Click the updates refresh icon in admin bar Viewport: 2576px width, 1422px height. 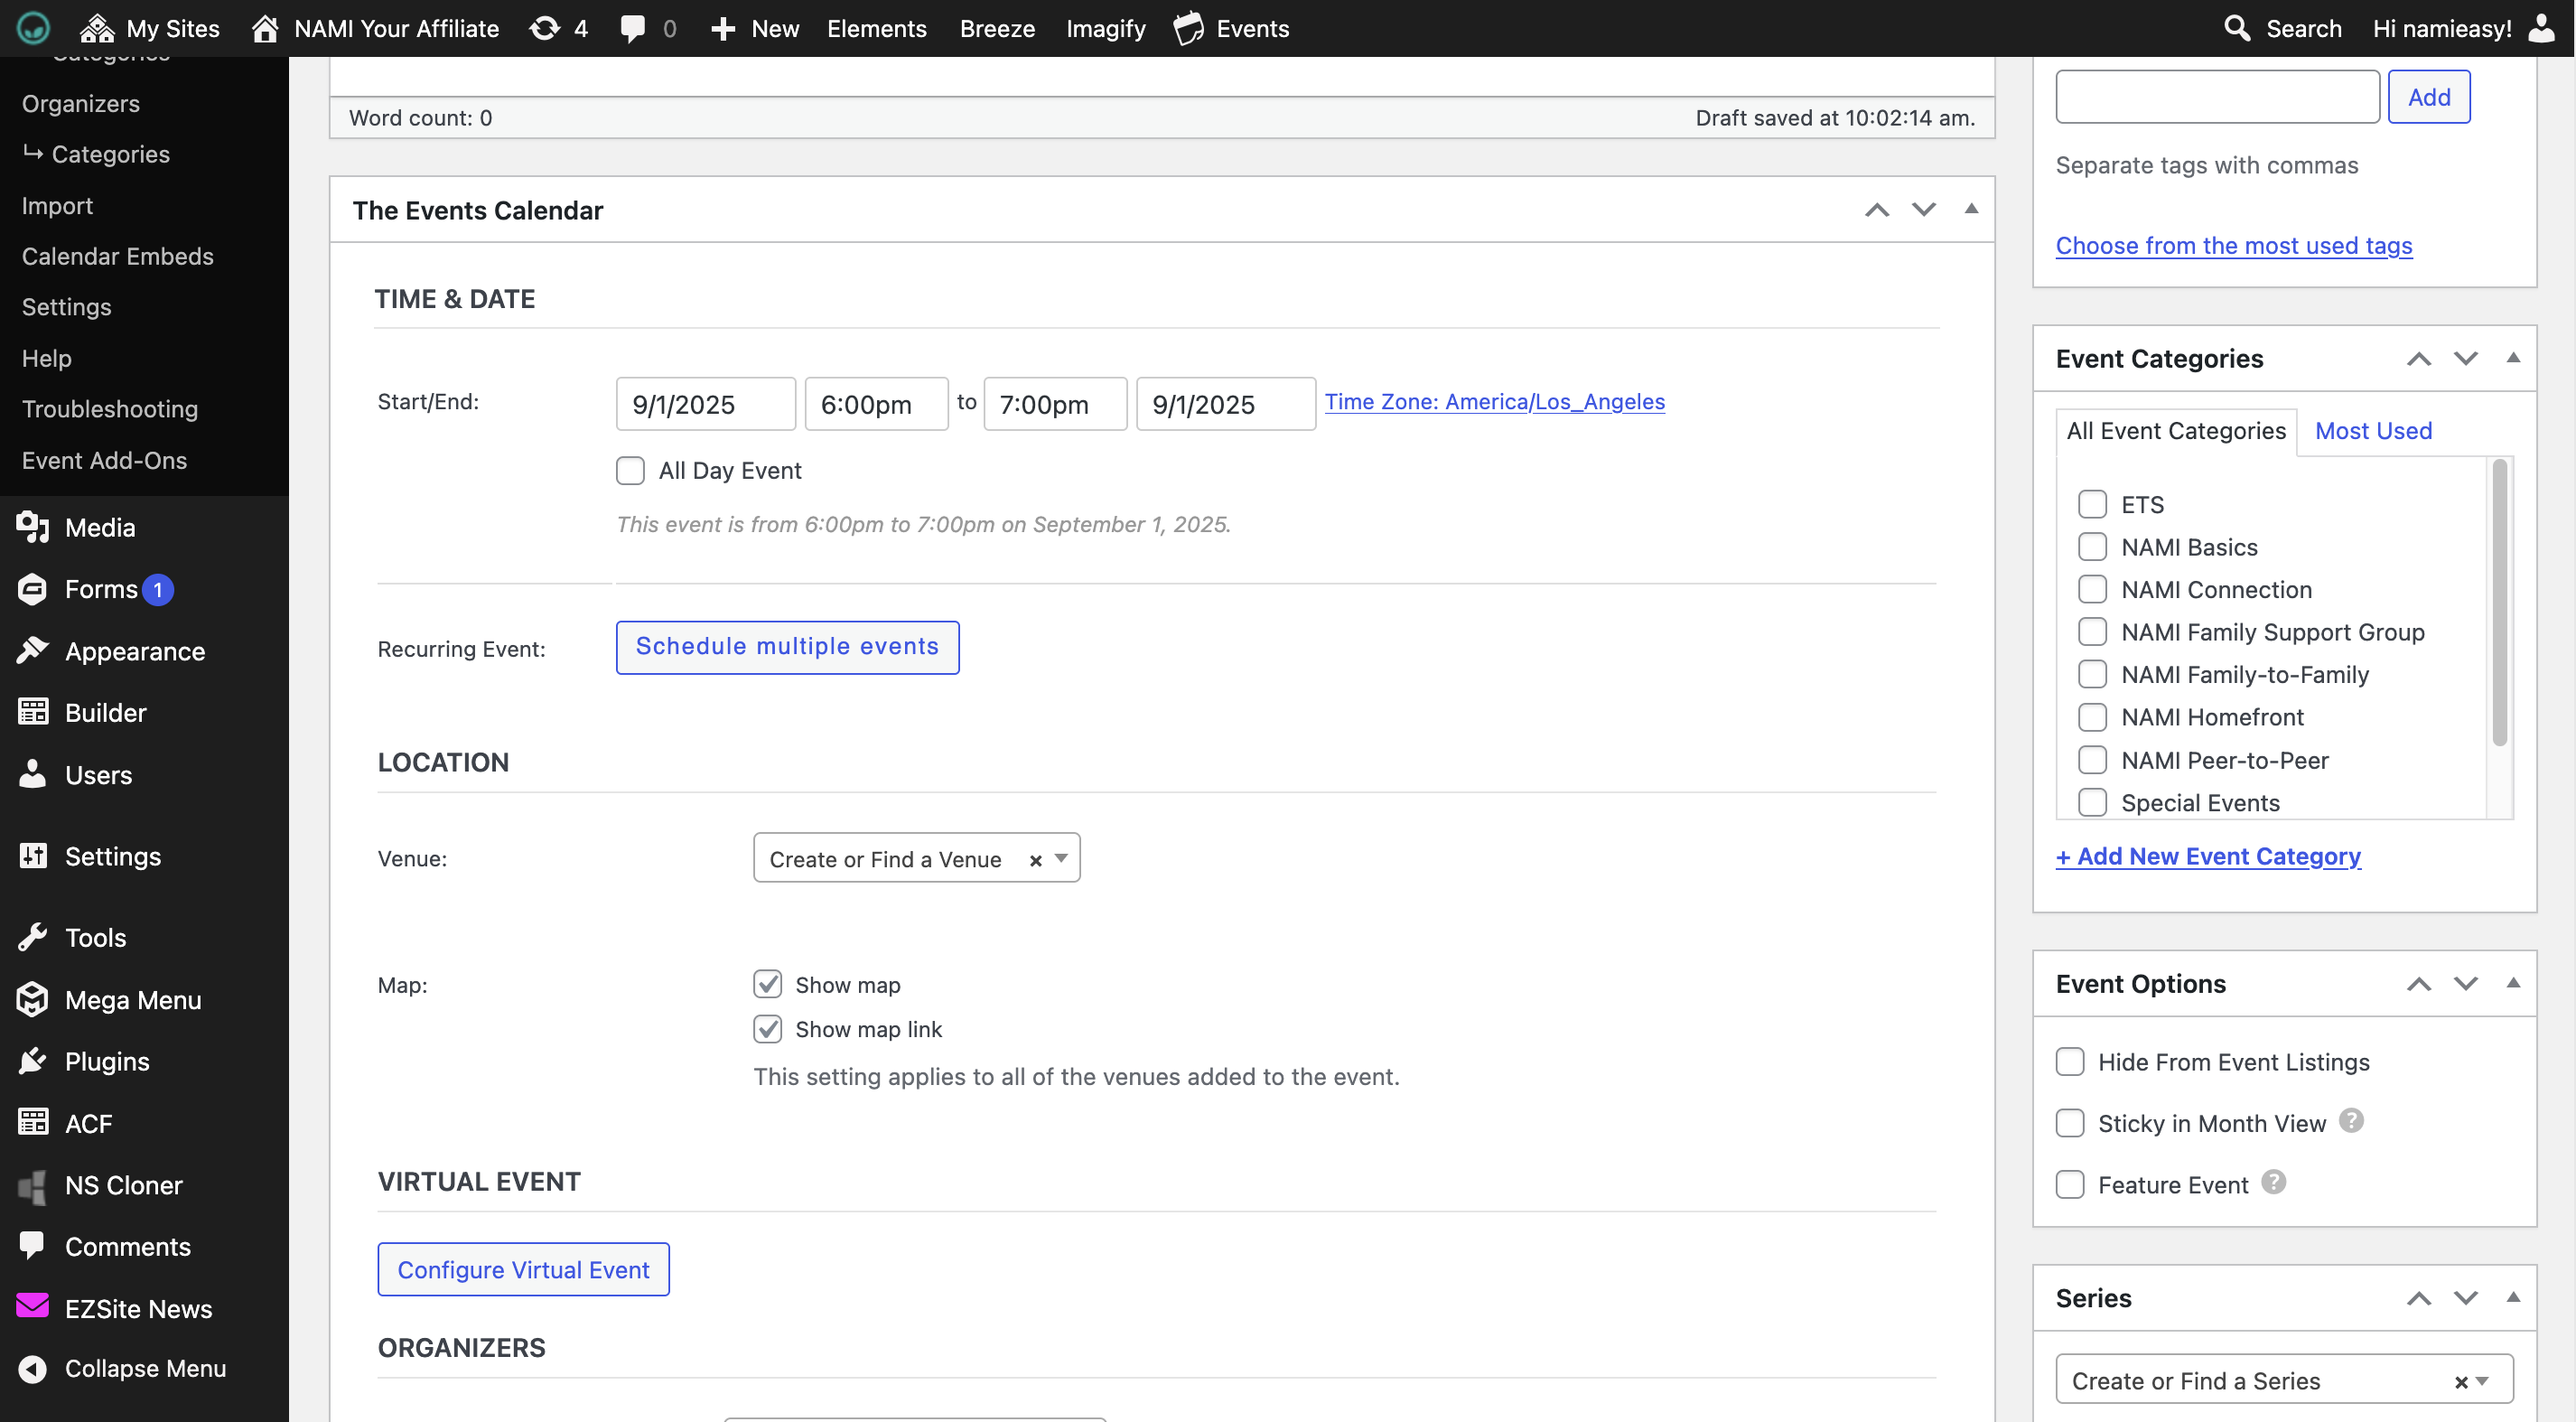tap(544, 28)
